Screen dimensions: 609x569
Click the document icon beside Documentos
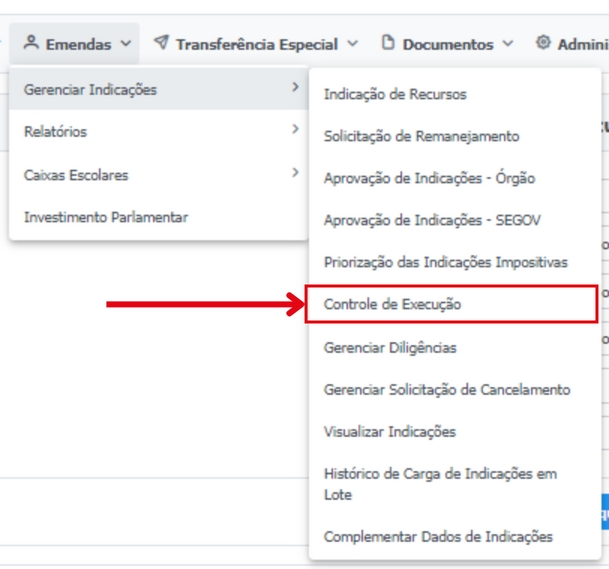(x=388, y=42)
